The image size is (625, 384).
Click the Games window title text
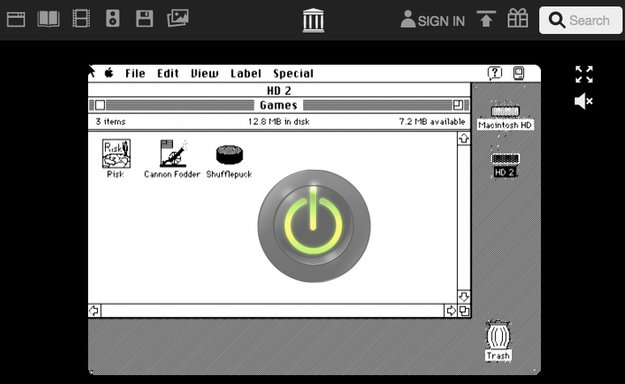[279, 105]
